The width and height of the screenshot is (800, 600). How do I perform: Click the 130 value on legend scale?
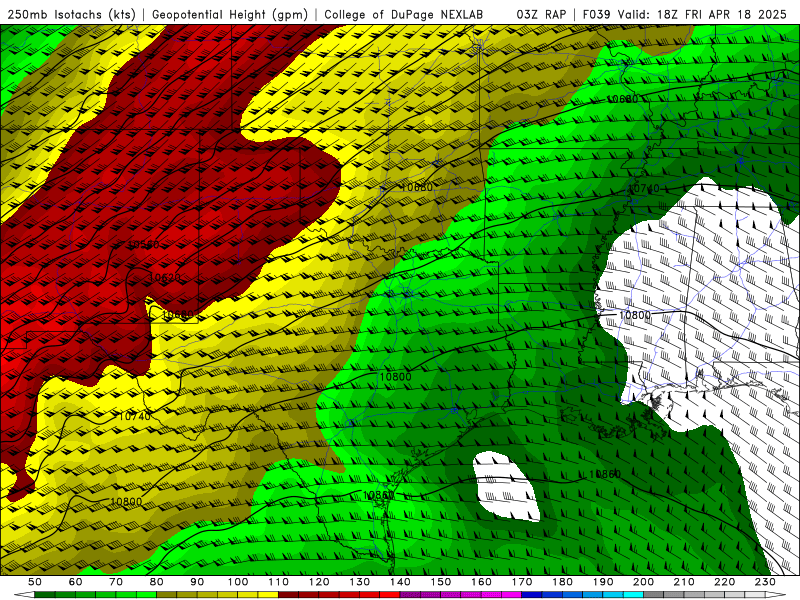(360, 582)
